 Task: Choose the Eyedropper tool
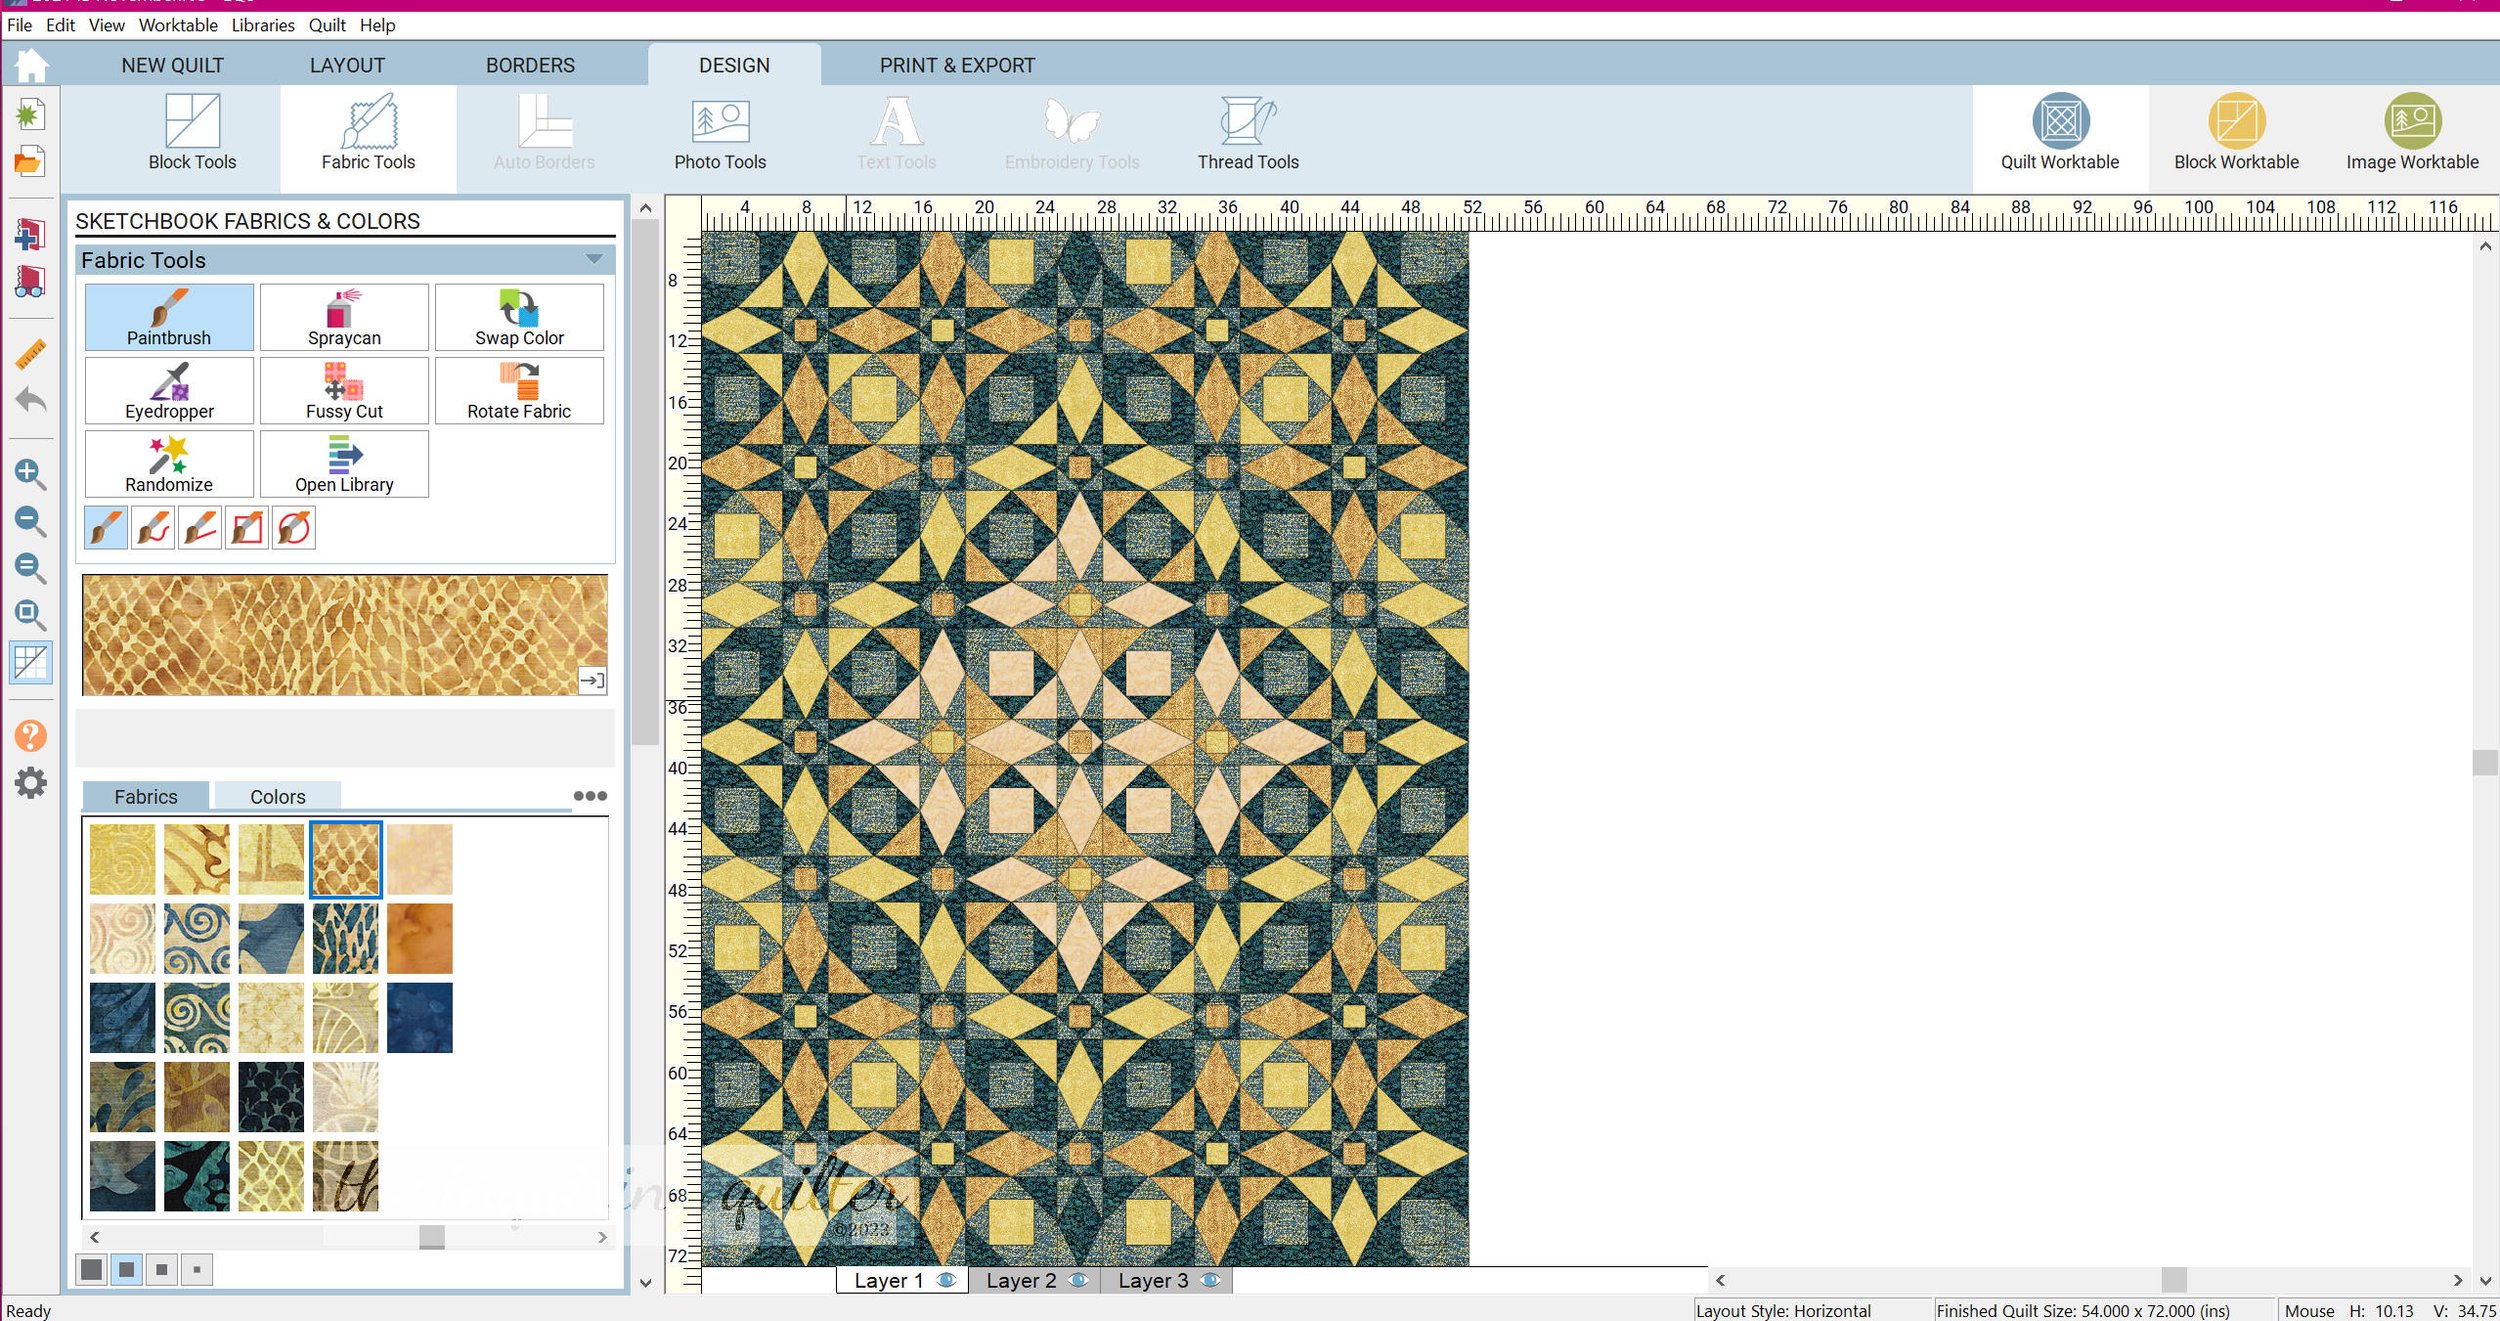tap(169, 391)
